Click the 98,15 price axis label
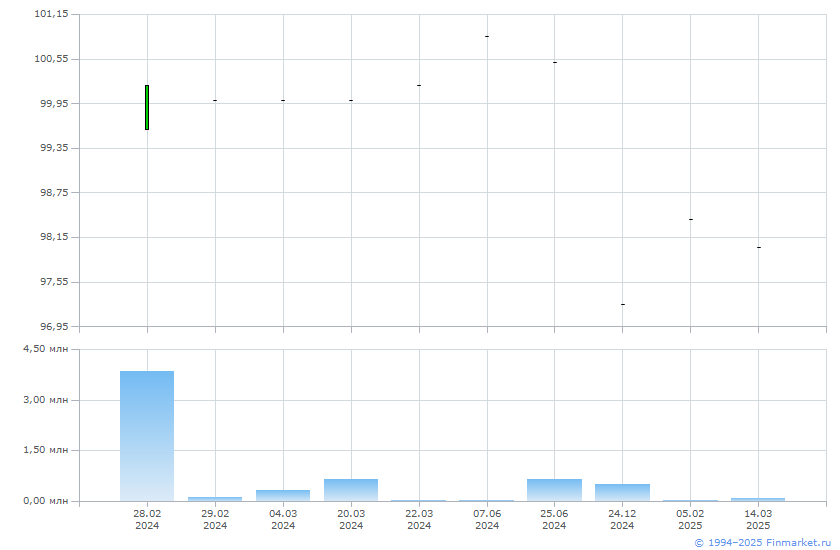This screenshot has width=840, height=550. tap(54, 237)
